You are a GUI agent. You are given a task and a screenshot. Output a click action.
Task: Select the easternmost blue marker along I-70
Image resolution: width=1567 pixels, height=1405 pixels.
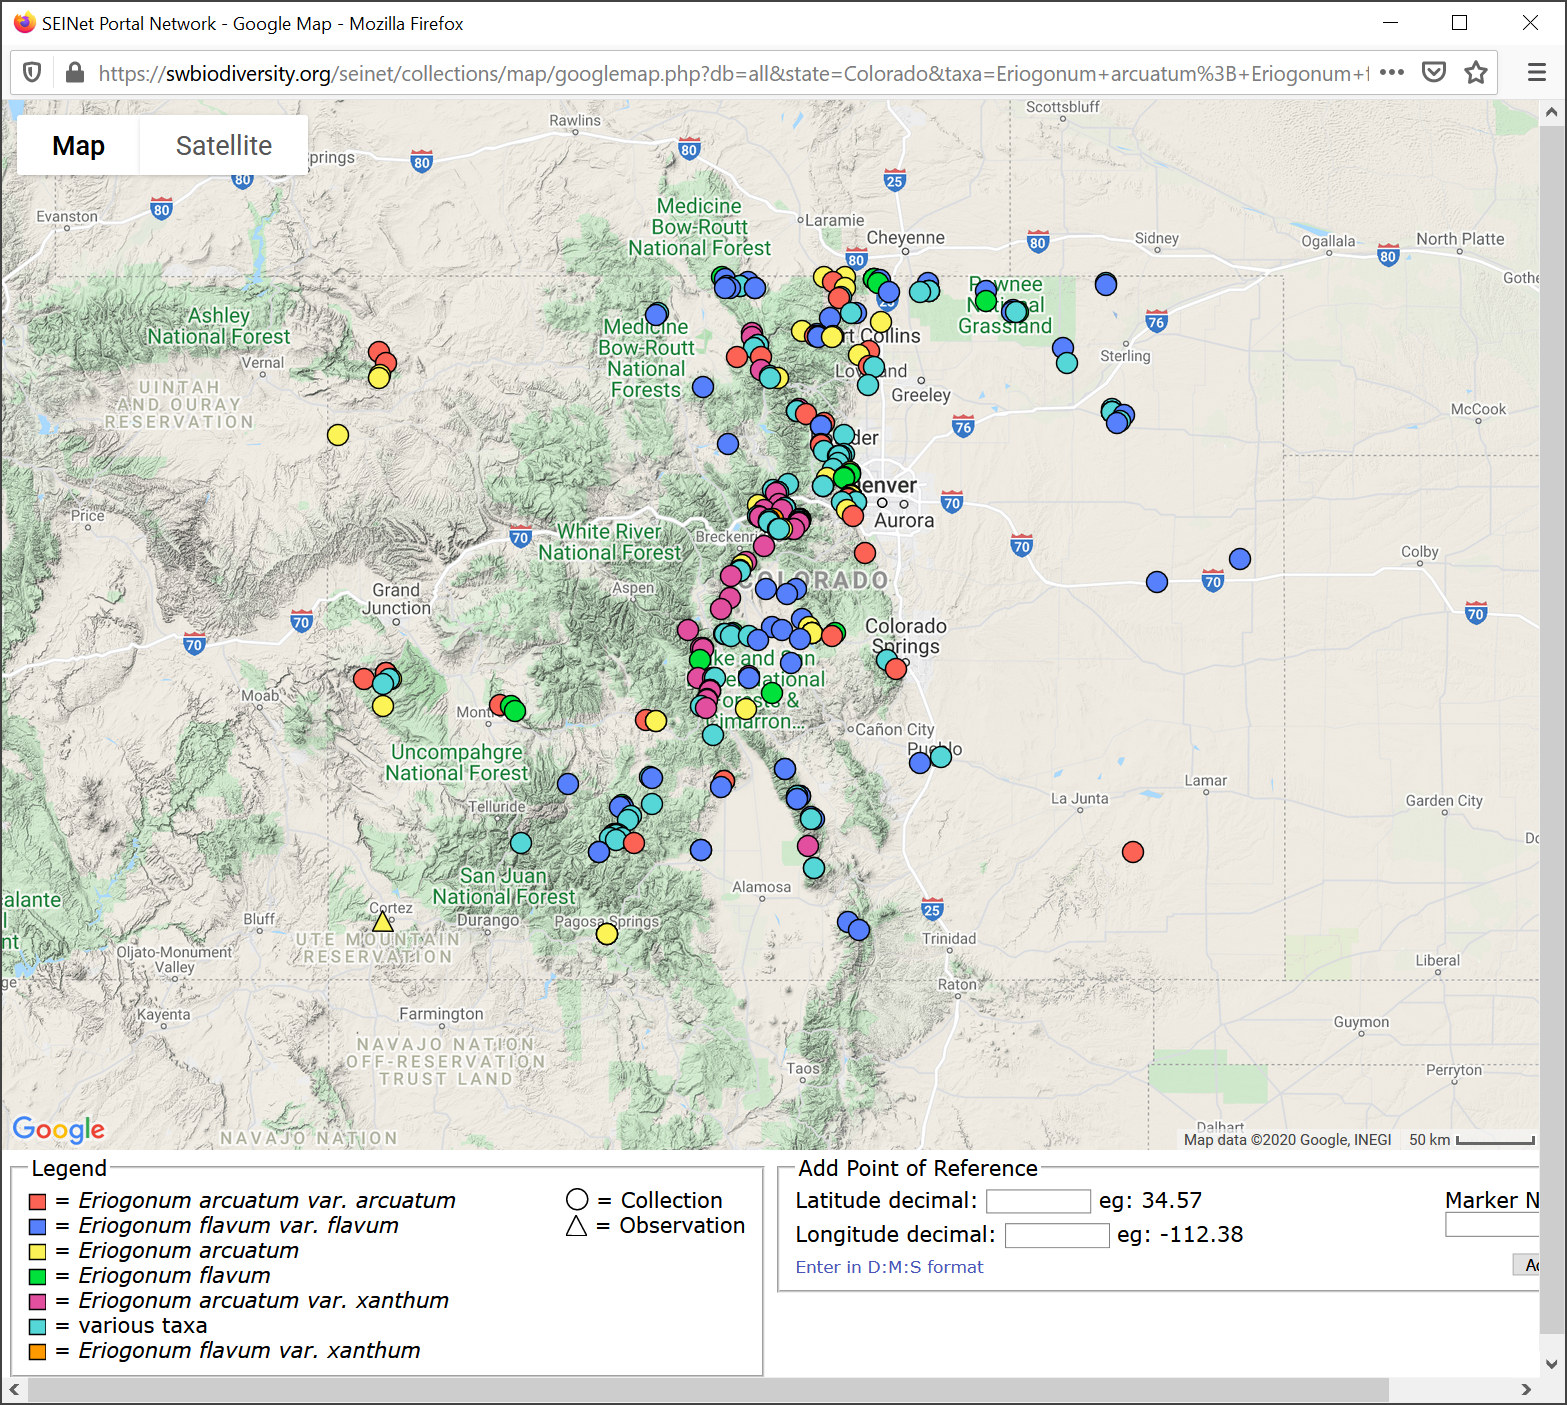coord(1240,559)
